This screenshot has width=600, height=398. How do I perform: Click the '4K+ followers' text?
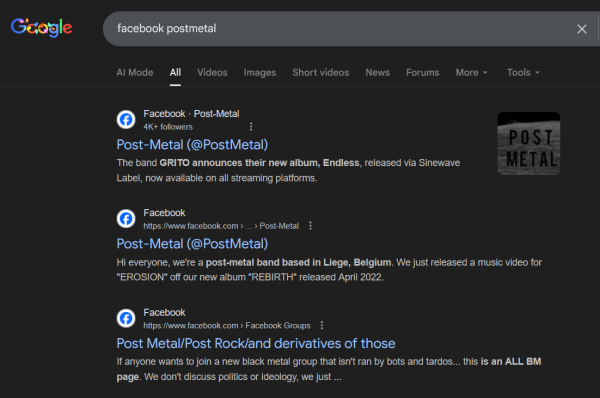tap(168, 127)
